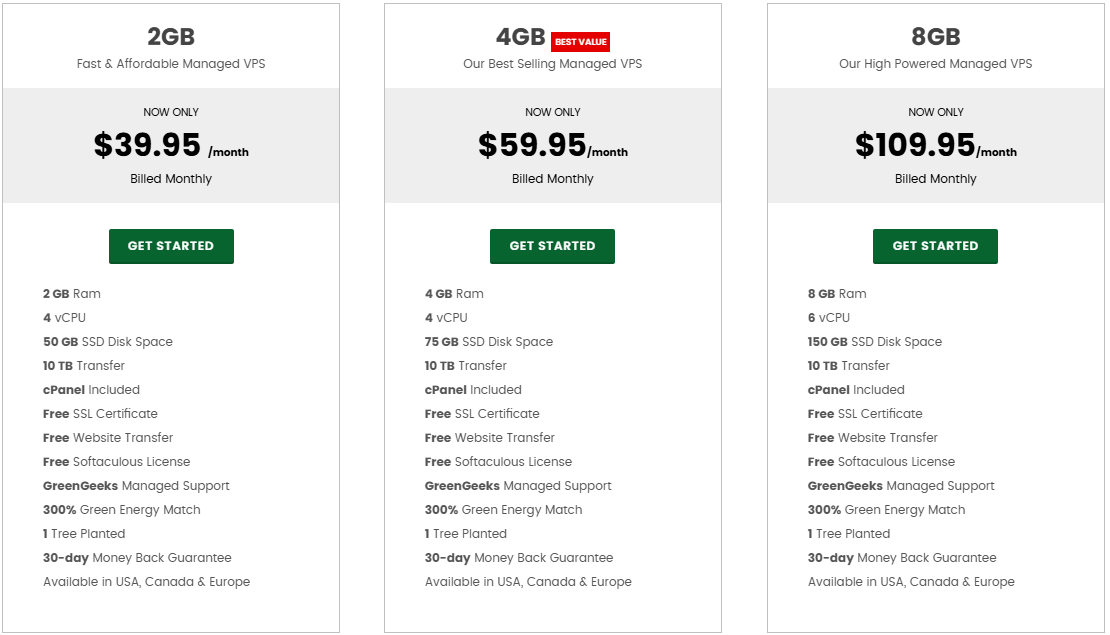Screen dimensions: 1110x635
Task: Select the 2GB plan heading
Action: coord(171,37)
